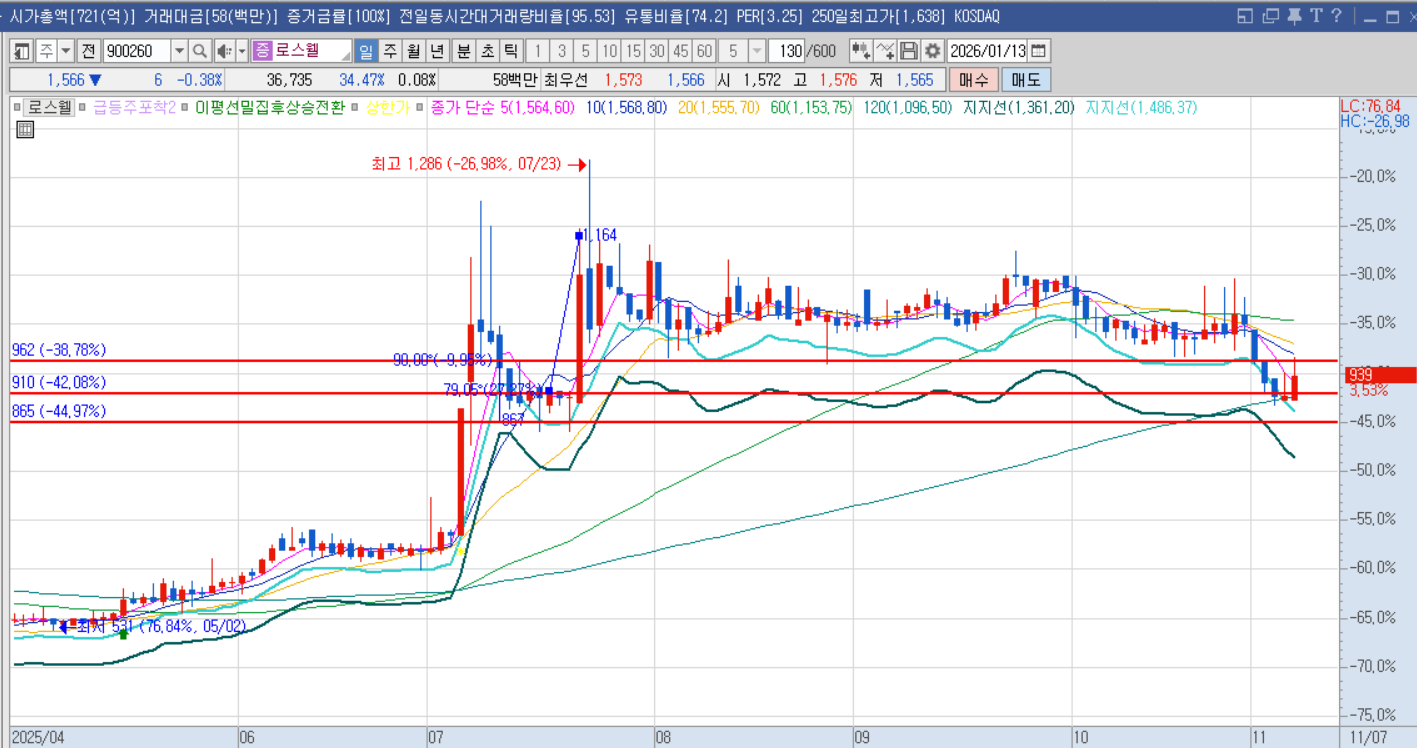Open the market type dropdown arrow
This screenshot has height=748, width=1417.
[66, 51]
